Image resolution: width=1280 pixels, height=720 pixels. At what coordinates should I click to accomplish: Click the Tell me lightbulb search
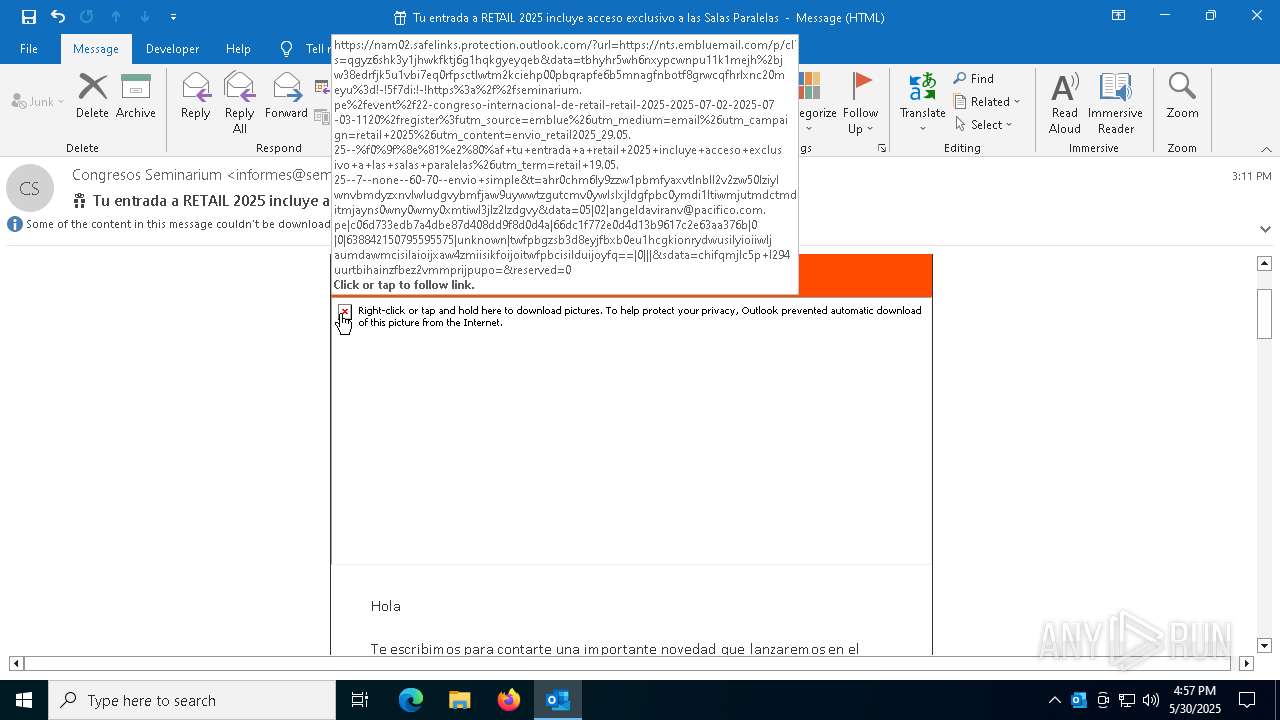coord(287,48)
